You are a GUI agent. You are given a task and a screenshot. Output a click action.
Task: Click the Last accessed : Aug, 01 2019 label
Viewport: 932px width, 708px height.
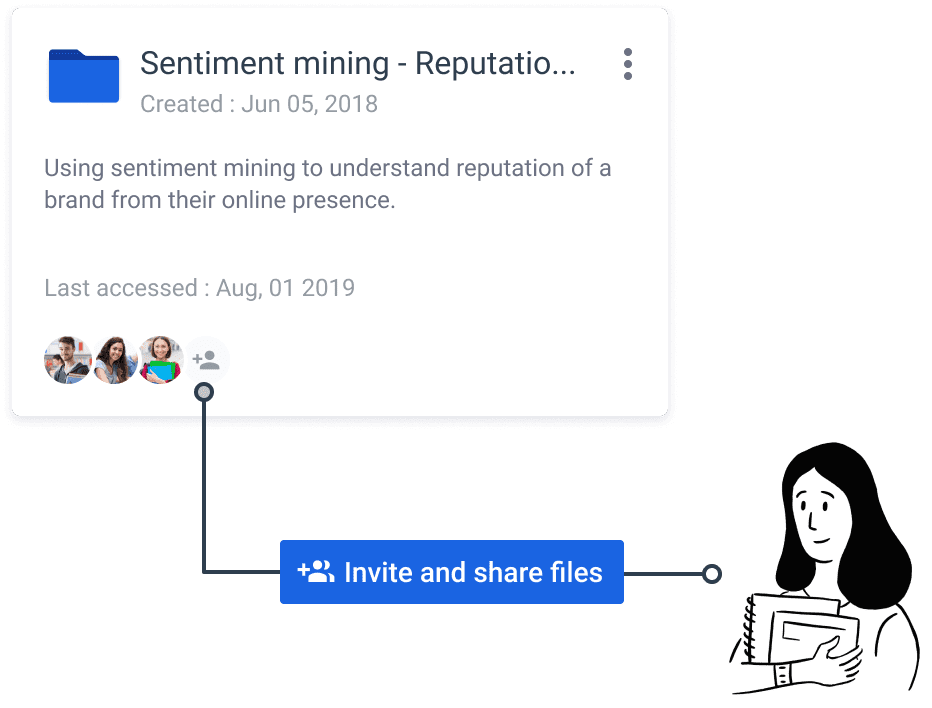click(199, 288)
